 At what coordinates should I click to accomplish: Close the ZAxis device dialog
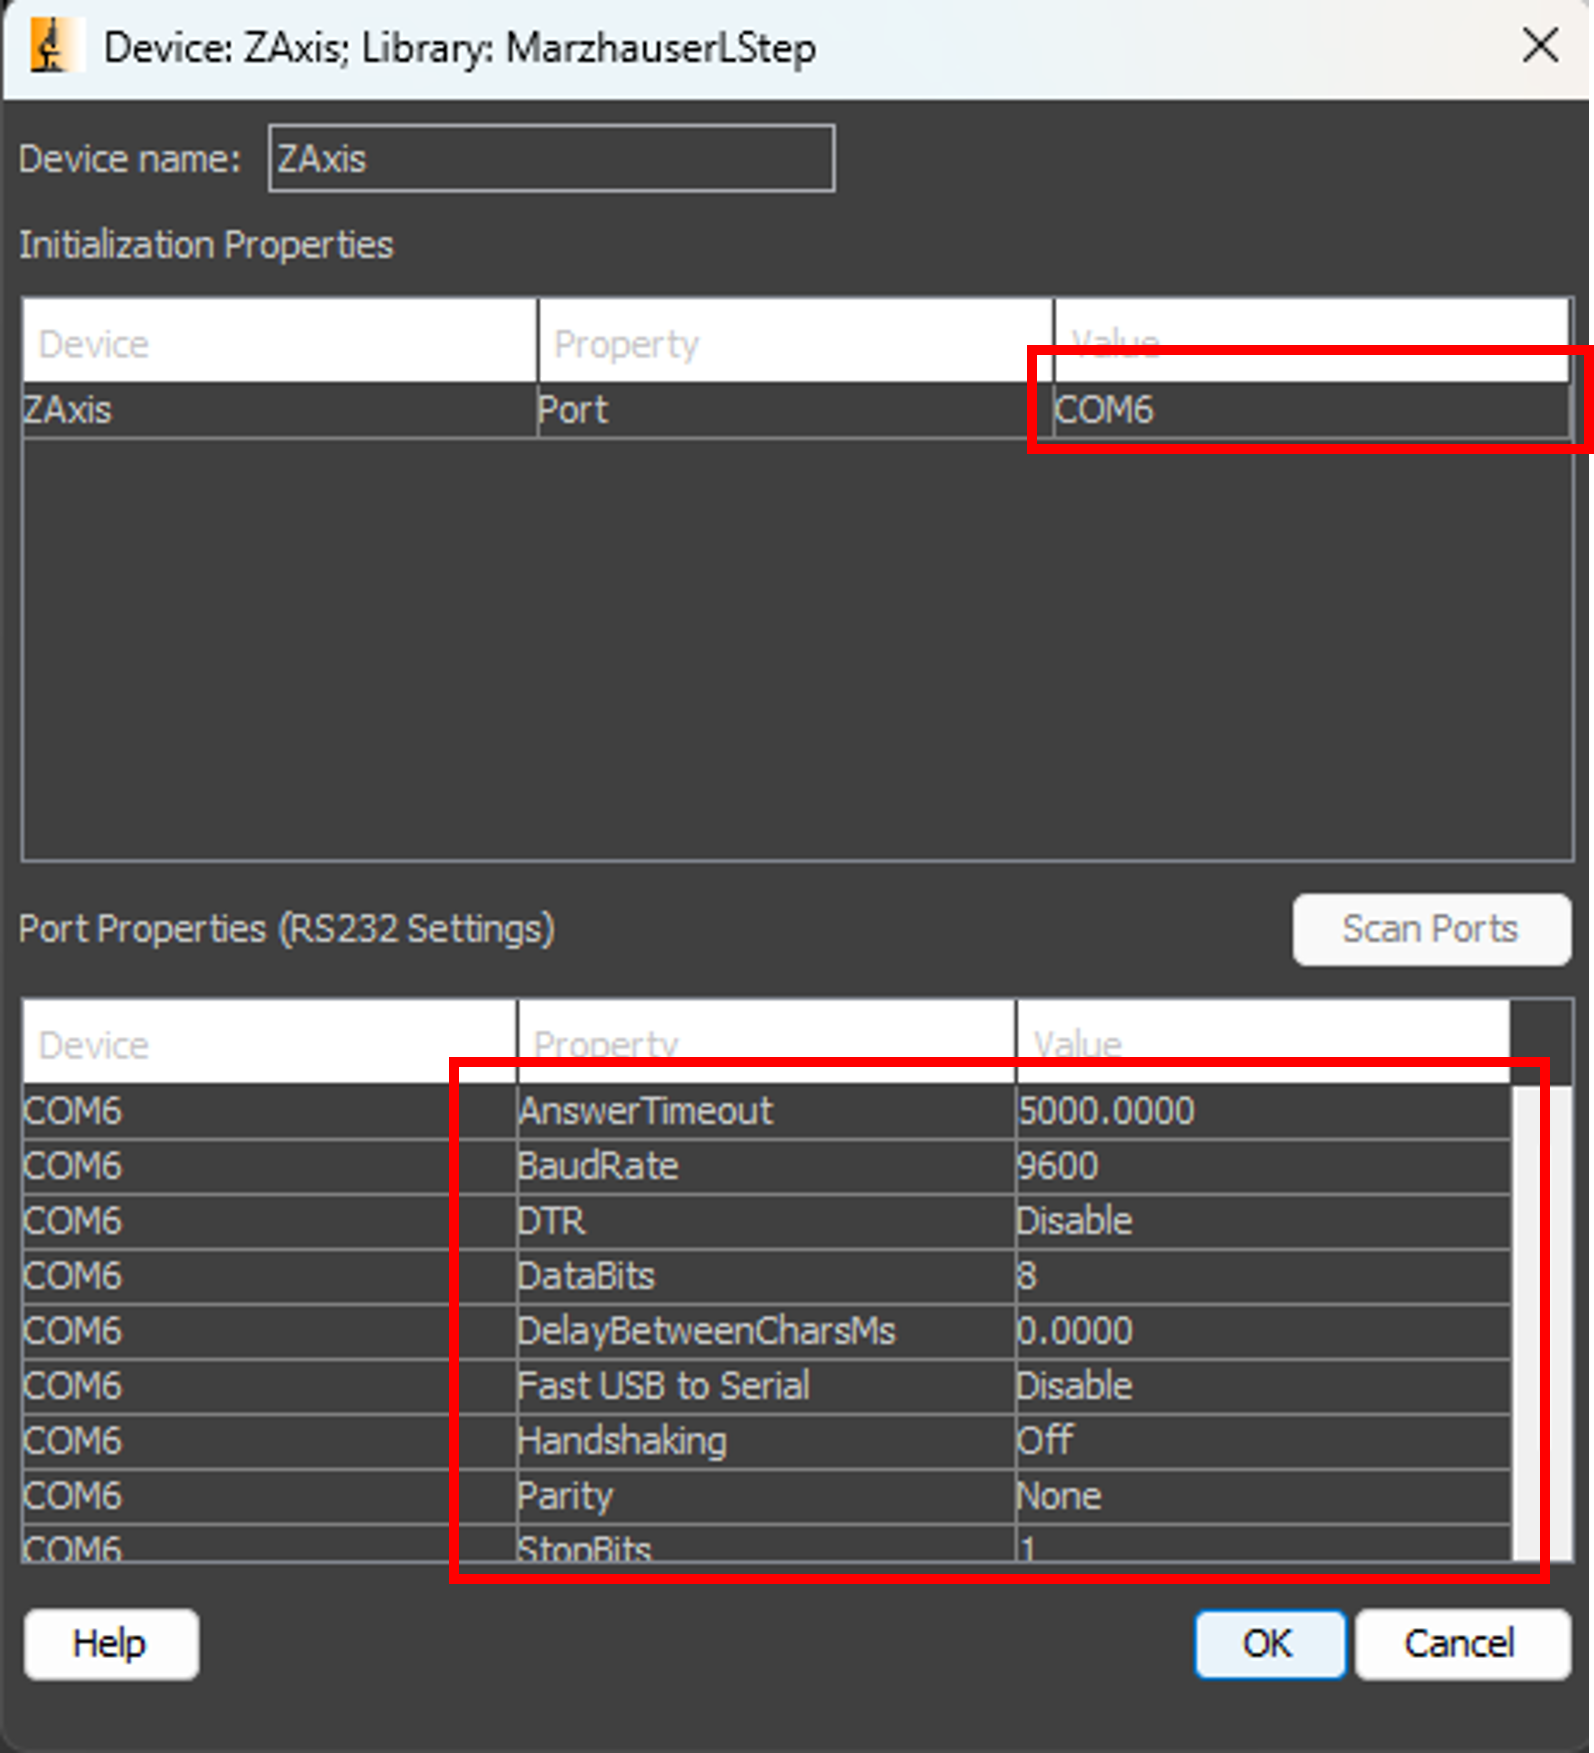pyautogui.click(x=1540, y=45)
